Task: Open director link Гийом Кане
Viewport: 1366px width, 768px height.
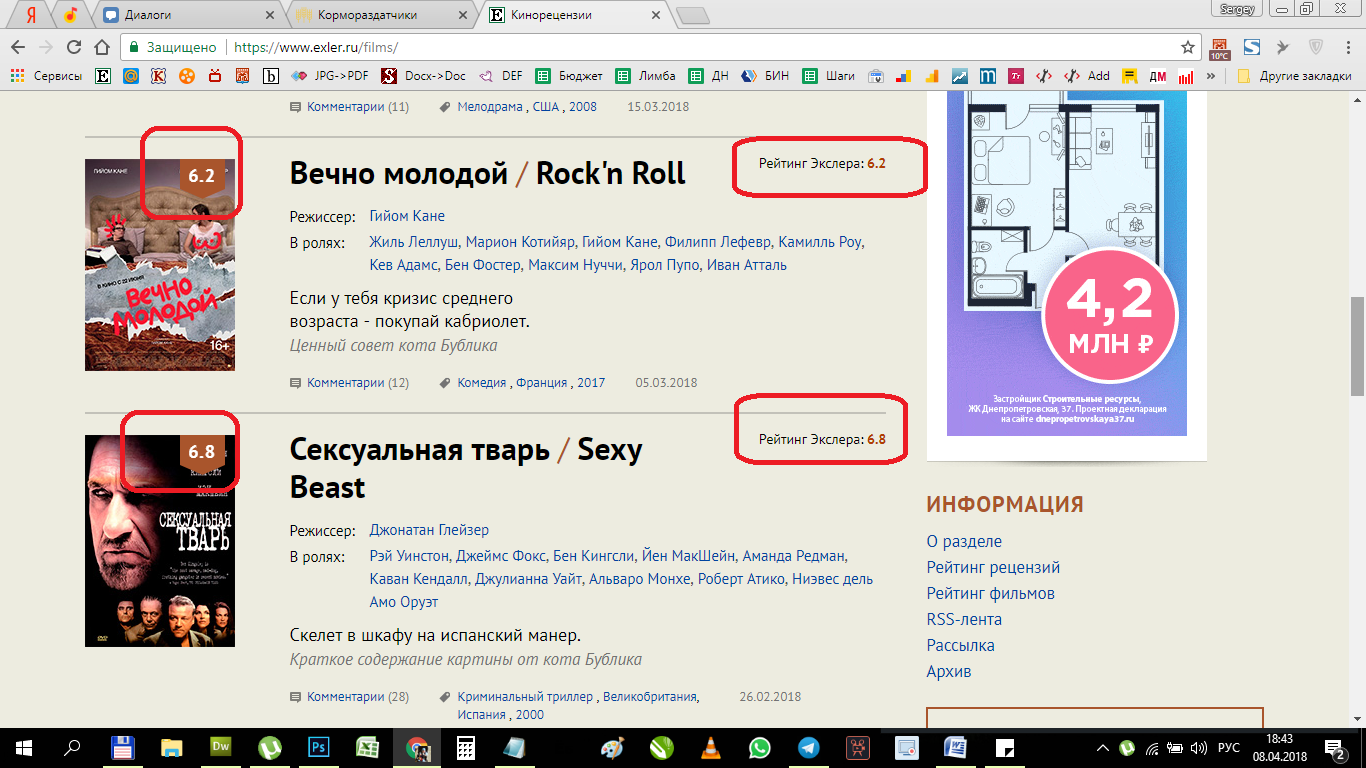Action: pos(407,216)
